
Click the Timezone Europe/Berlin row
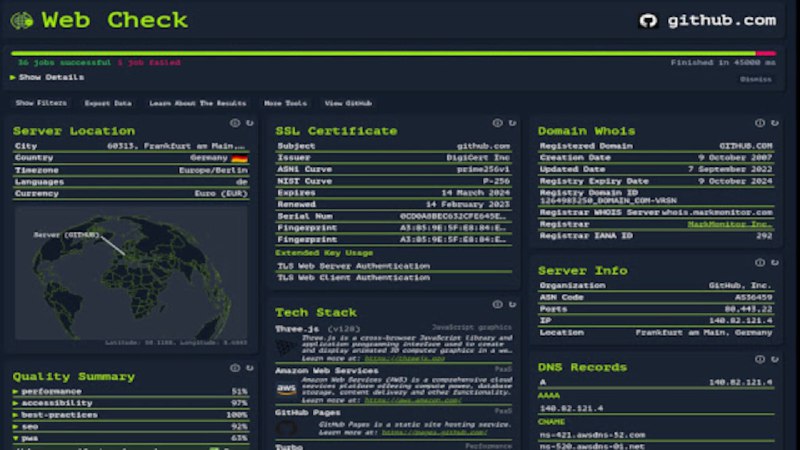131,170
